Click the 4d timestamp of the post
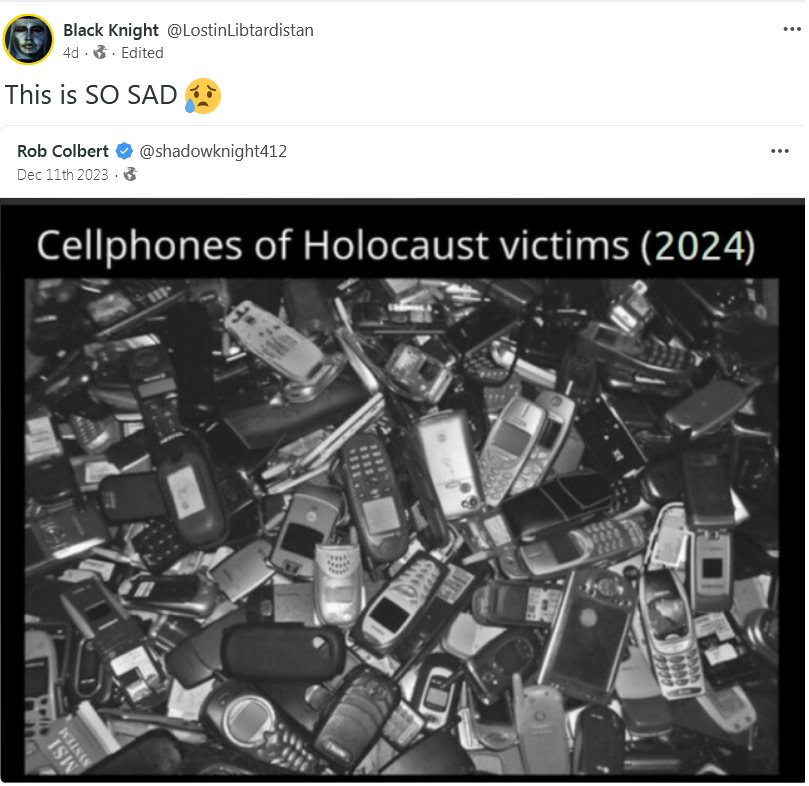 71,53
